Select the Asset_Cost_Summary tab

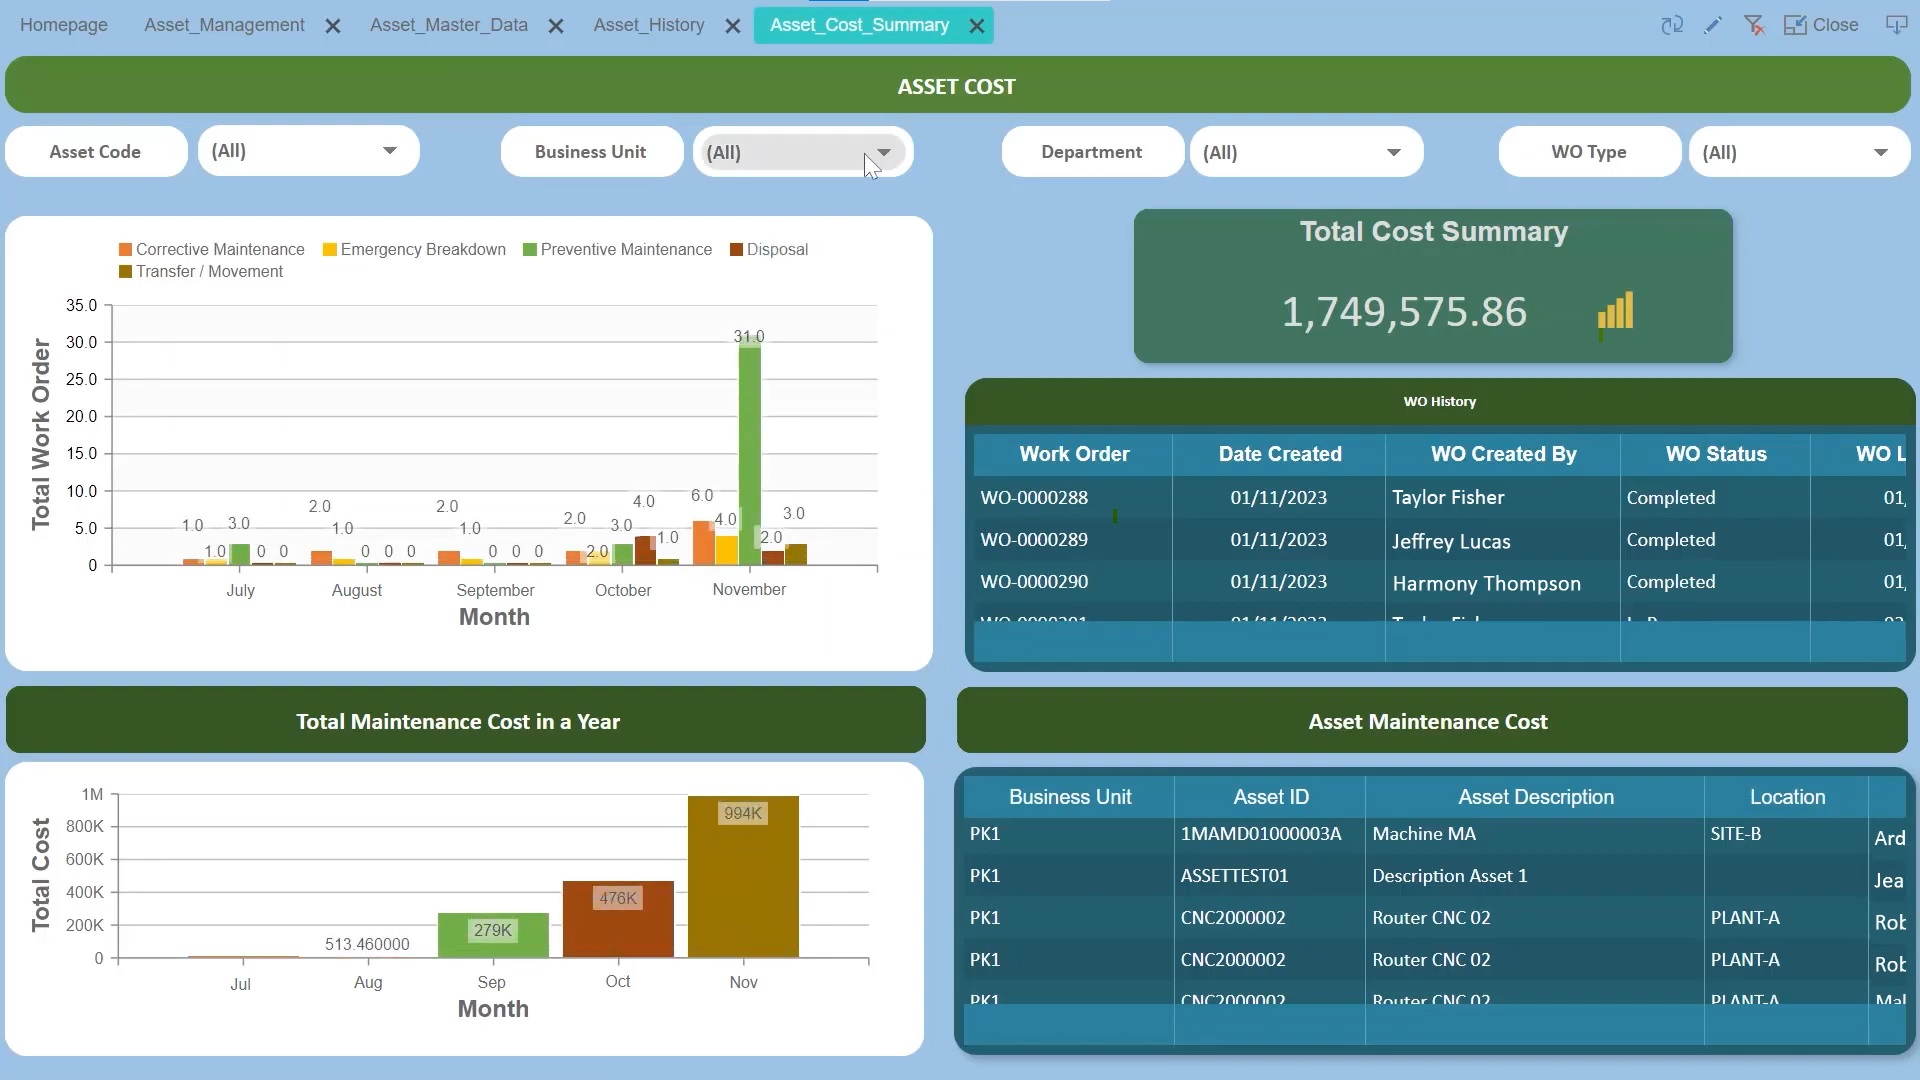(858, 25)
